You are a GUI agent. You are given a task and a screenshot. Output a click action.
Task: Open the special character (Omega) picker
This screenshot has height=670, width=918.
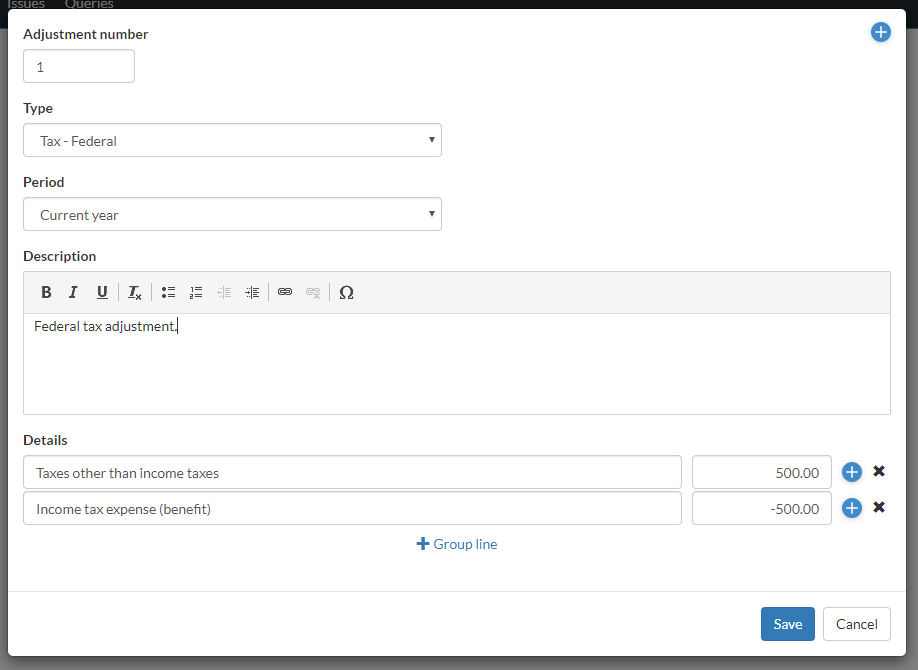[x=346, y=293]
